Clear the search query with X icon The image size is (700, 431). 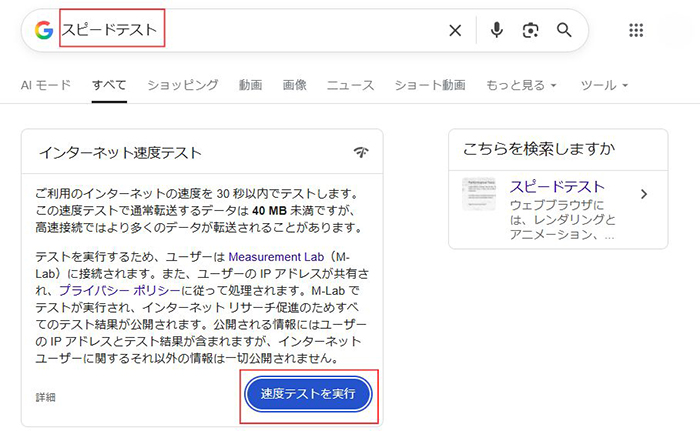tap(455, 30)
